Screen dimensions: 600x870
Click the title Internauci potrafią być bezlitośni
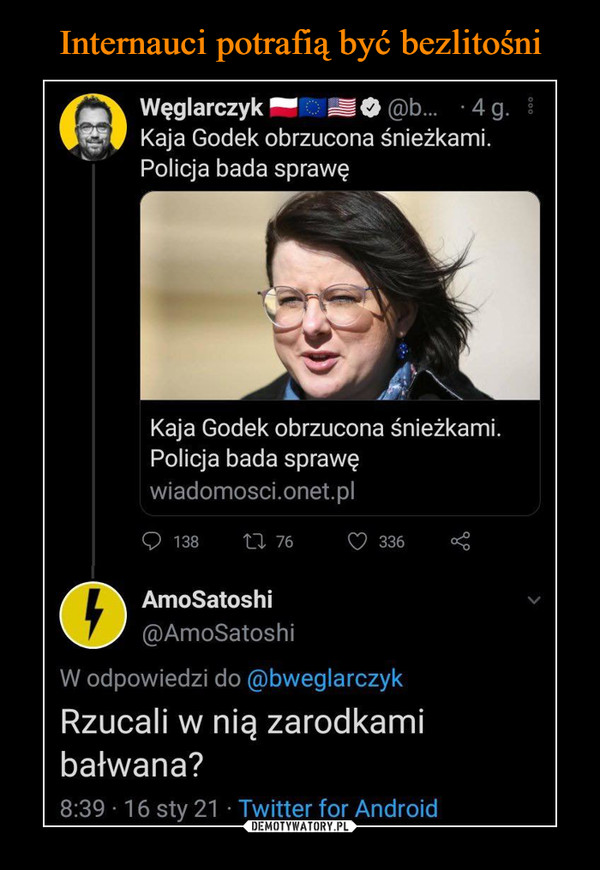[300, 43]
